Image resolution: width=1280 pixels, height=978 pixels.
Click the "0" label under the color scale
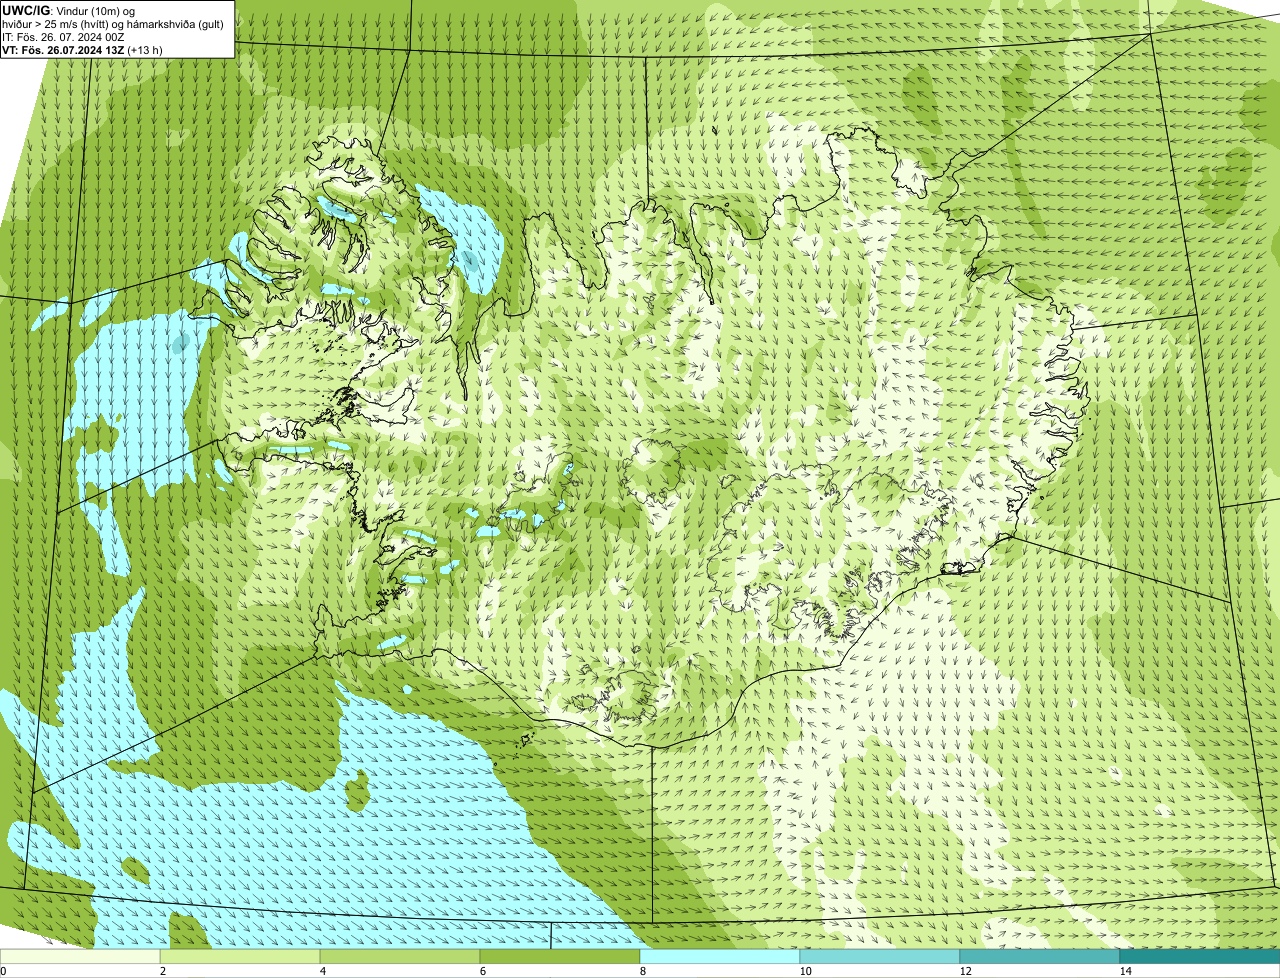pyautogui.click(x=3, y=971)
